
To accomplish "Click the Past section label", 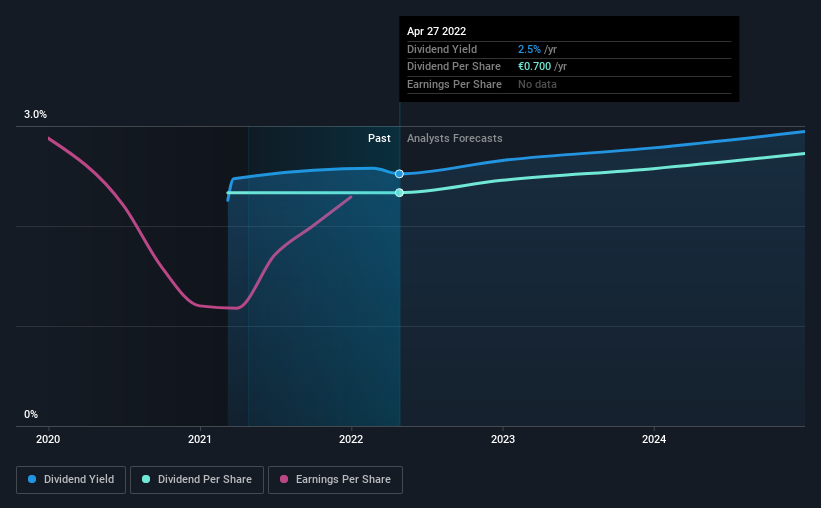I will pyautogui.click(x=379, y=138).
